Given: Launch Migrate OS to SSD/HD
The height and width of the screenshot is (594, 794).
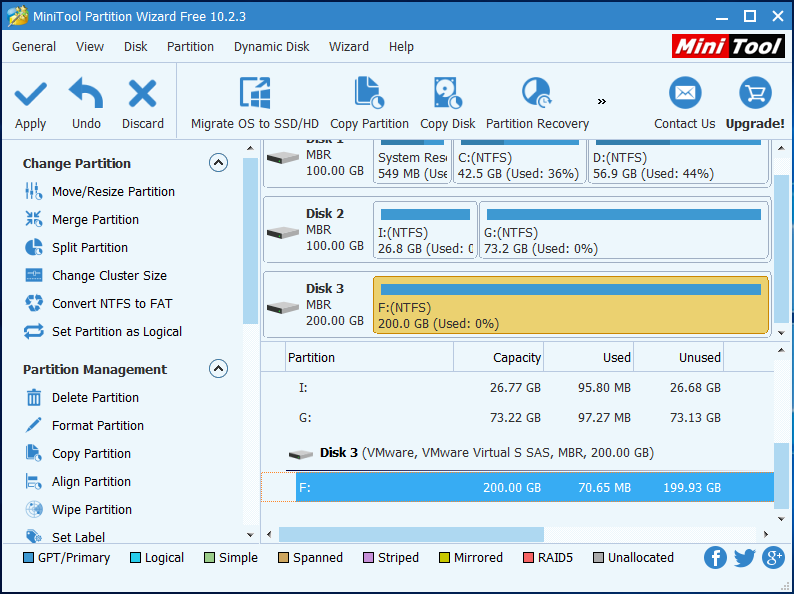Looking at the screenshot, I should [x=255, y=103].
